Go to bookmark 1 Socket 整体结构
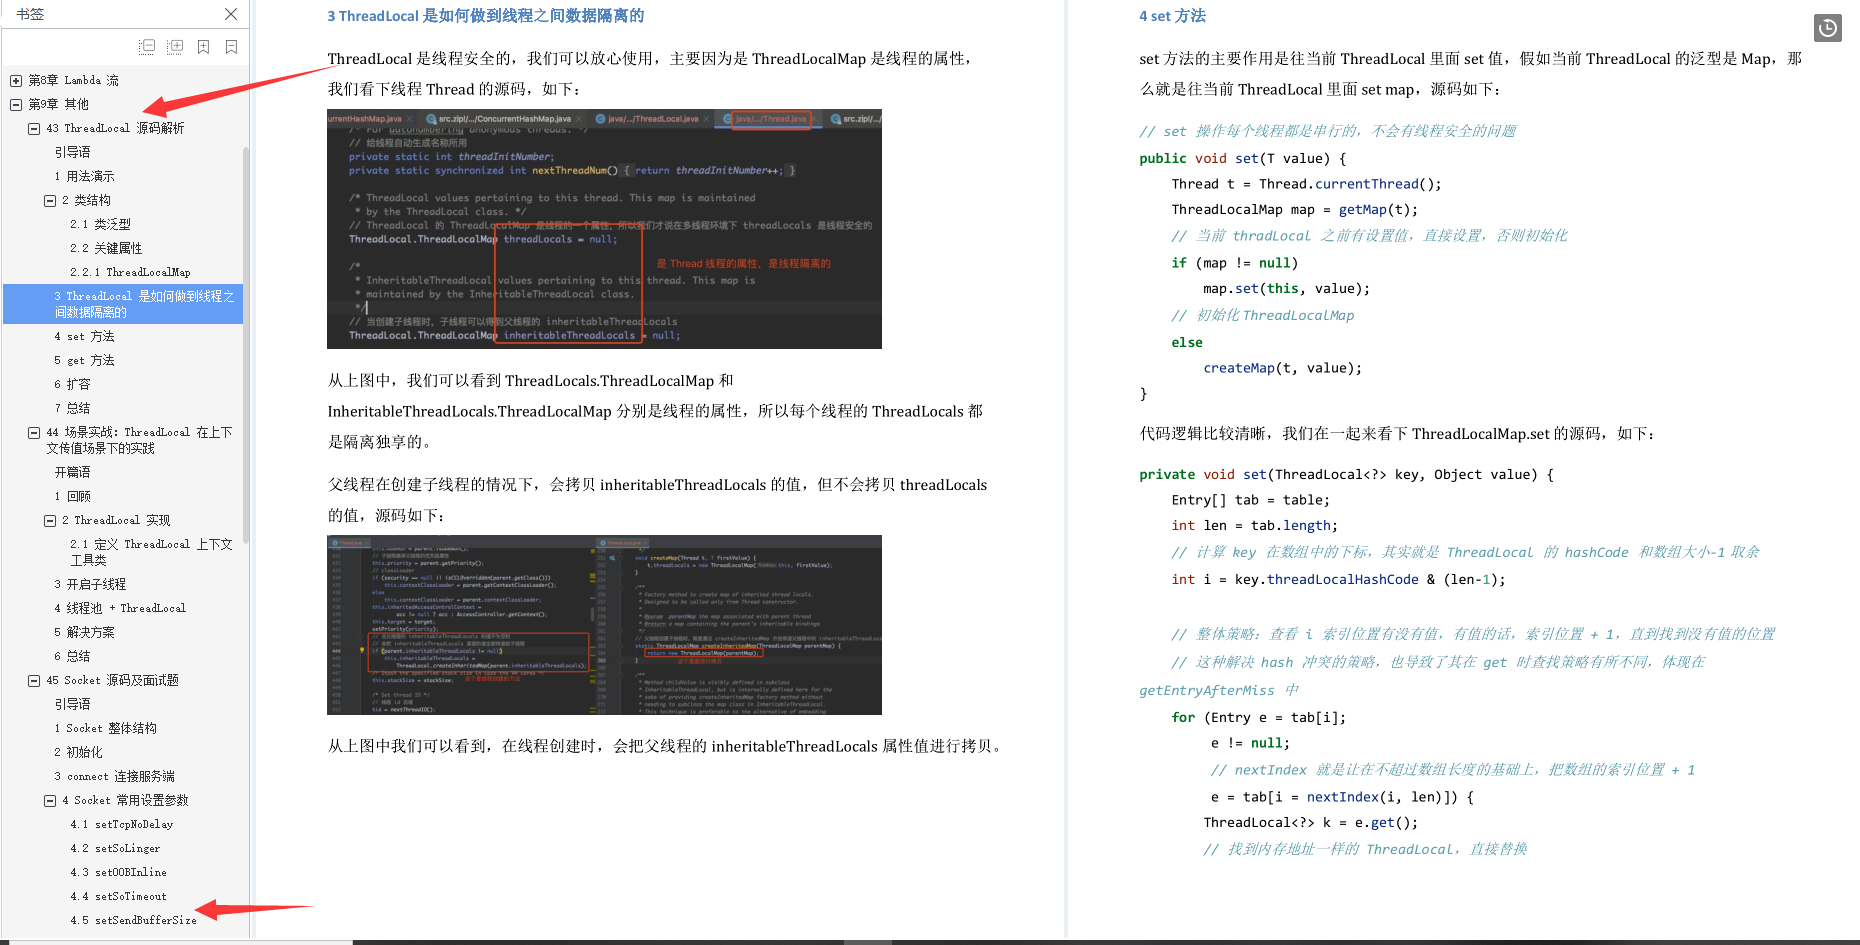This screenshot has height=945, width=1860. [x=105, y=728]
